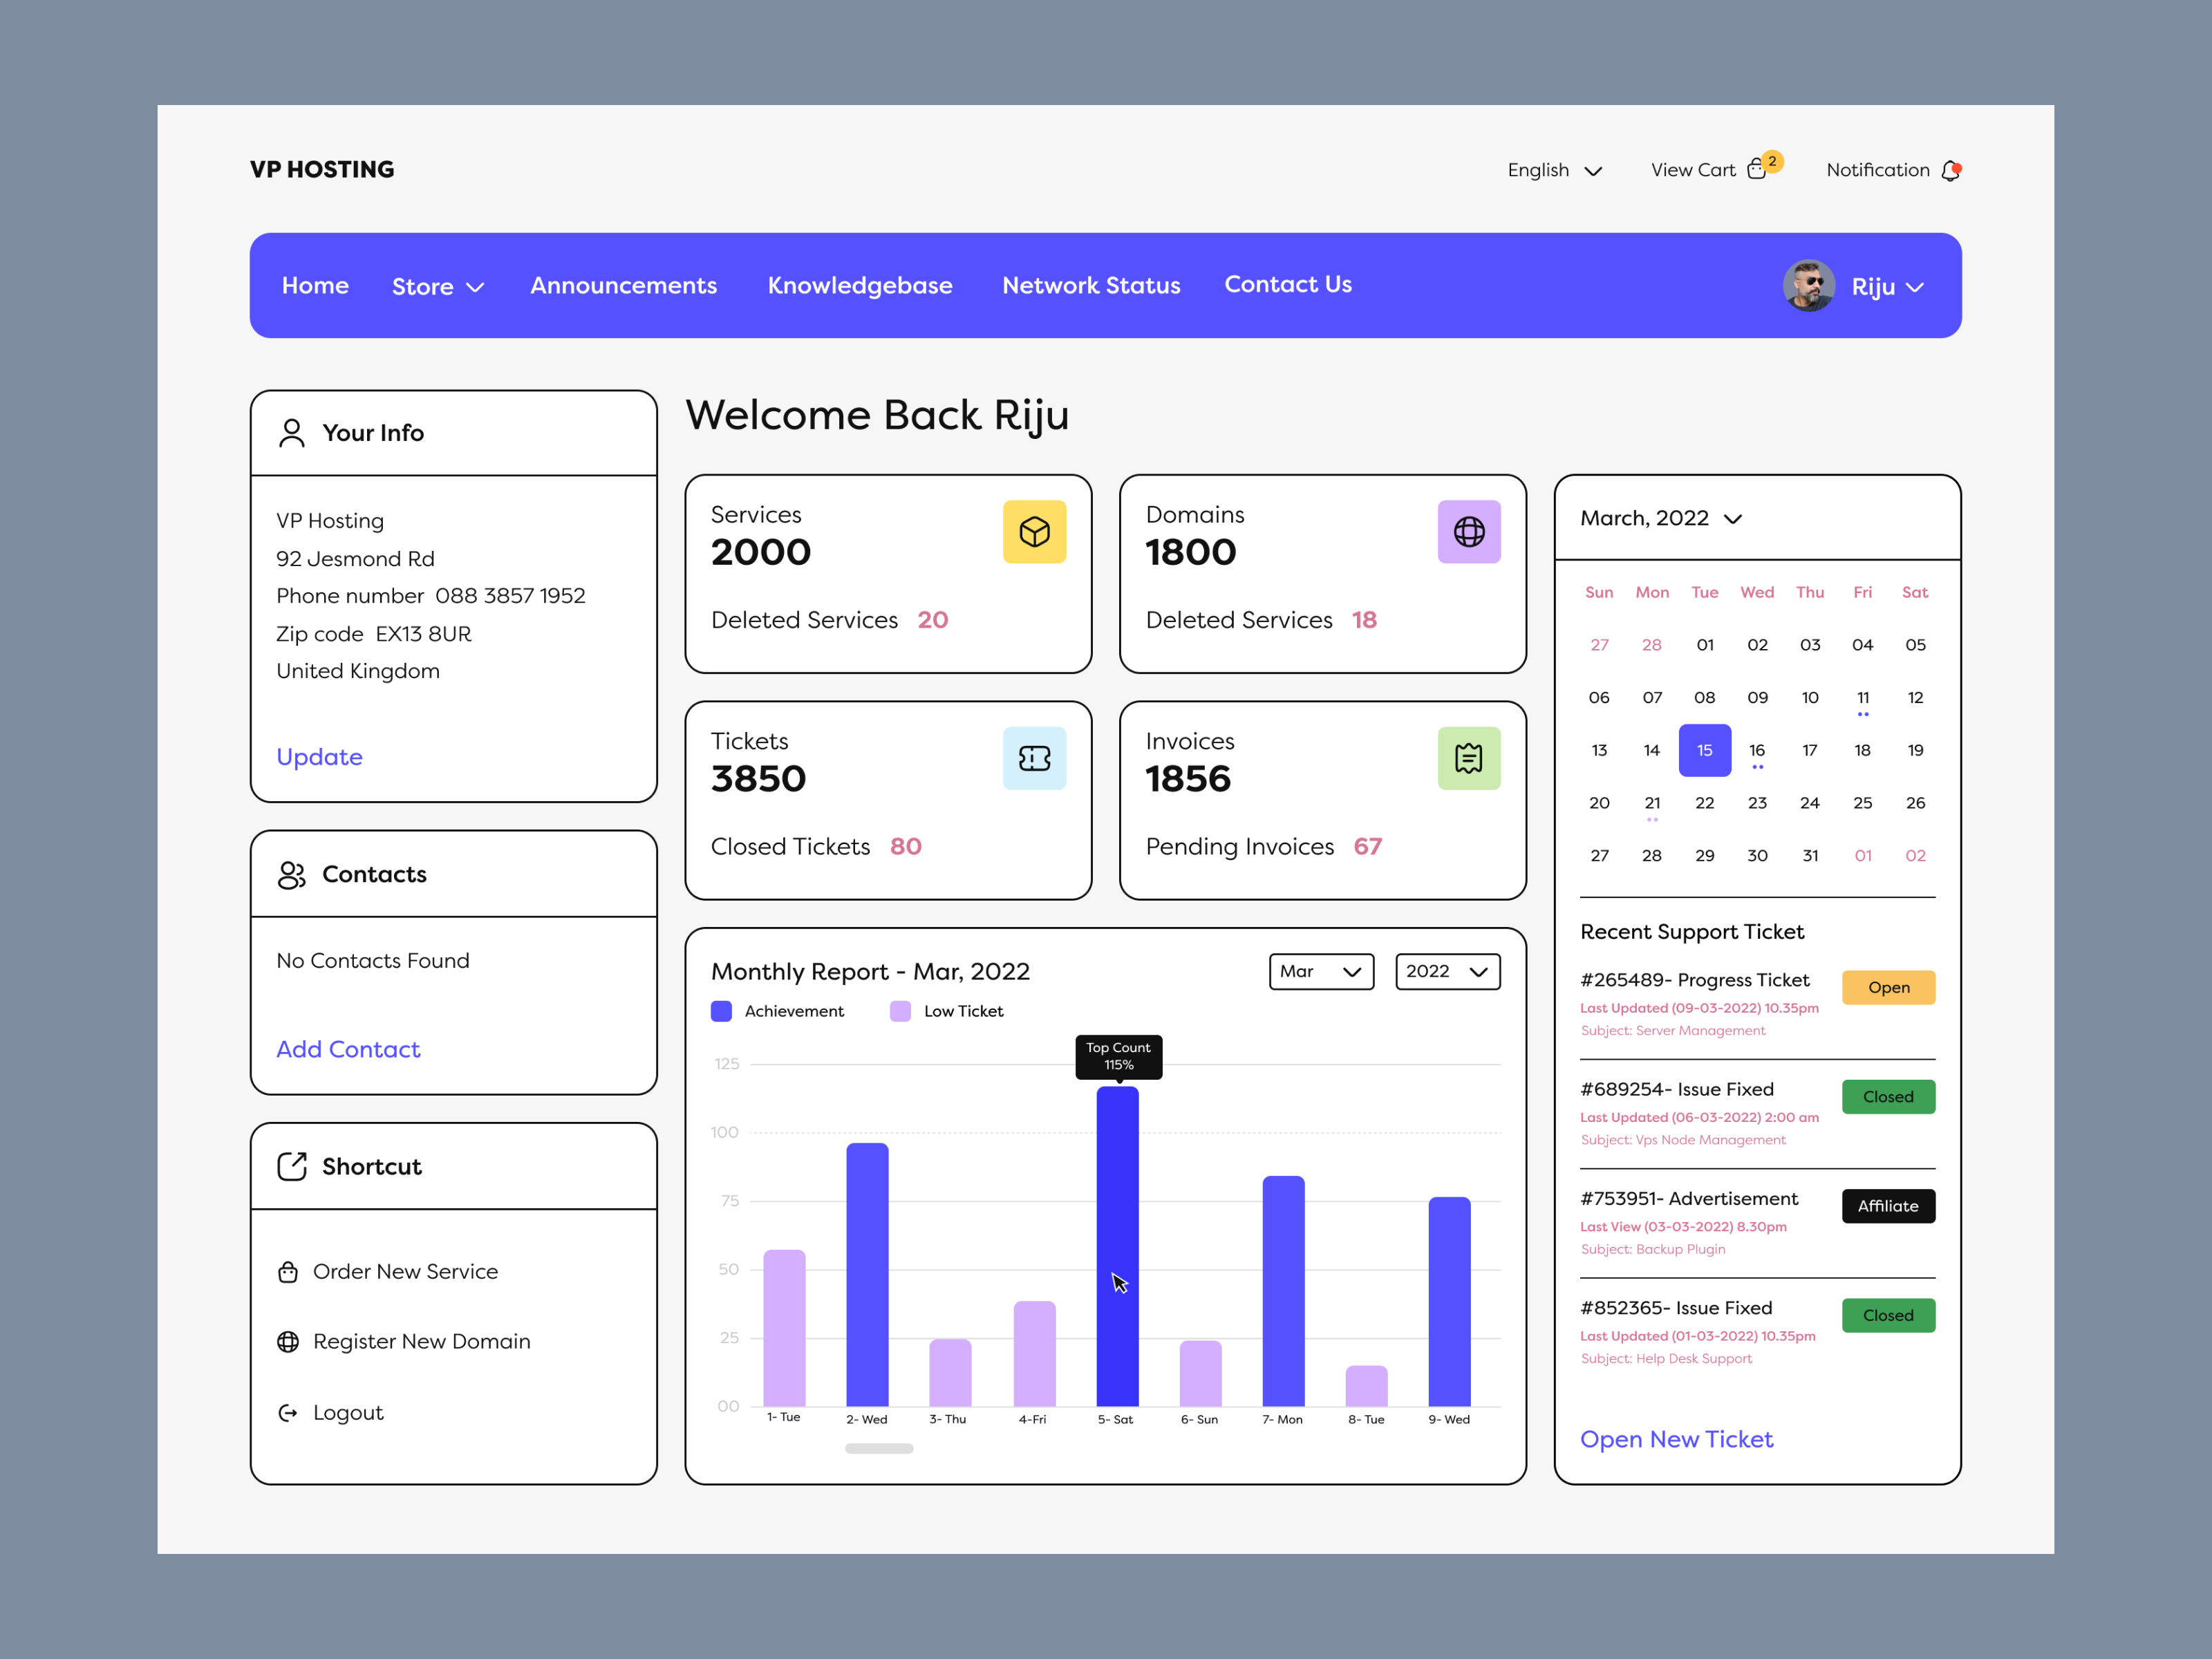This screenshot has height=1659, width=2212.
Task: Click the Add Contact link
Action: tap(348, 1049)
